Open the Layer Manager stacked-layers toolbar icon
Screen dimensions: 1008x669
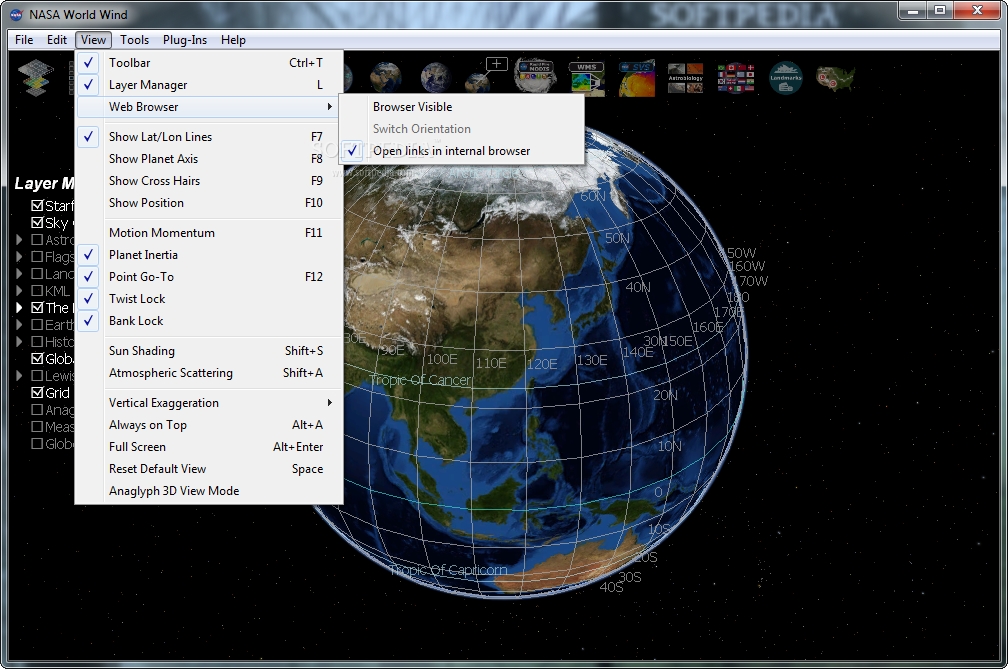35,78
